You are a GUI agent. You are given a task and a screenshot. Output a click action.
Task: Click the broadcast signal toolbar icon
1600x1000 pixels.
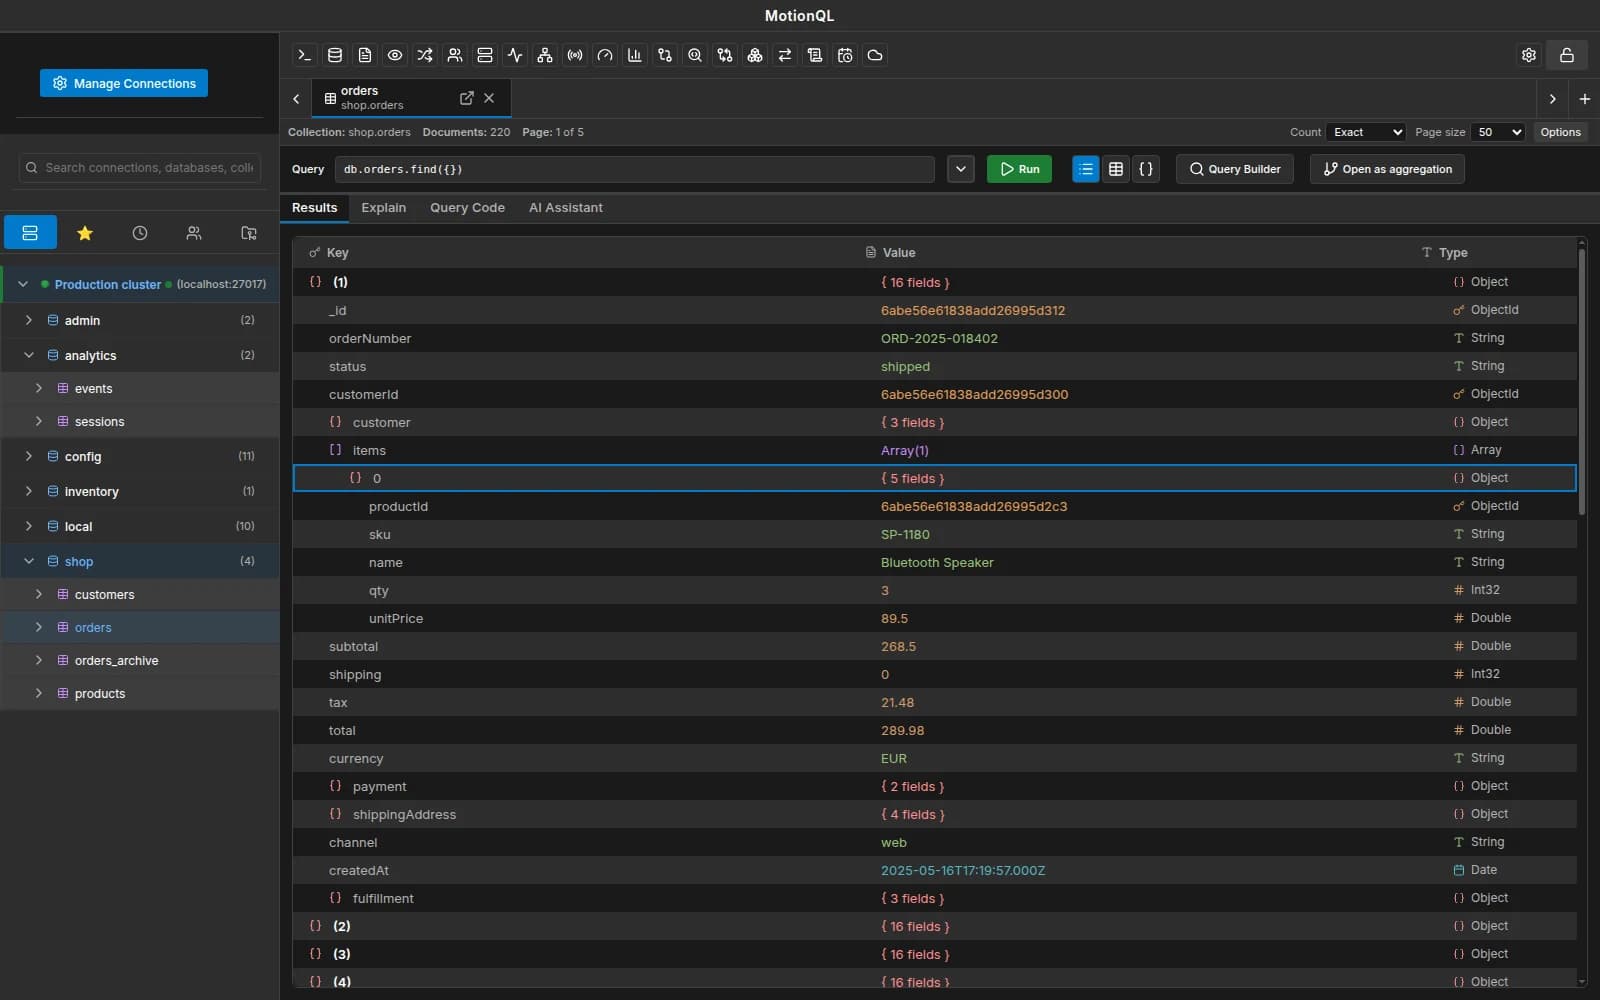point(575,55)
